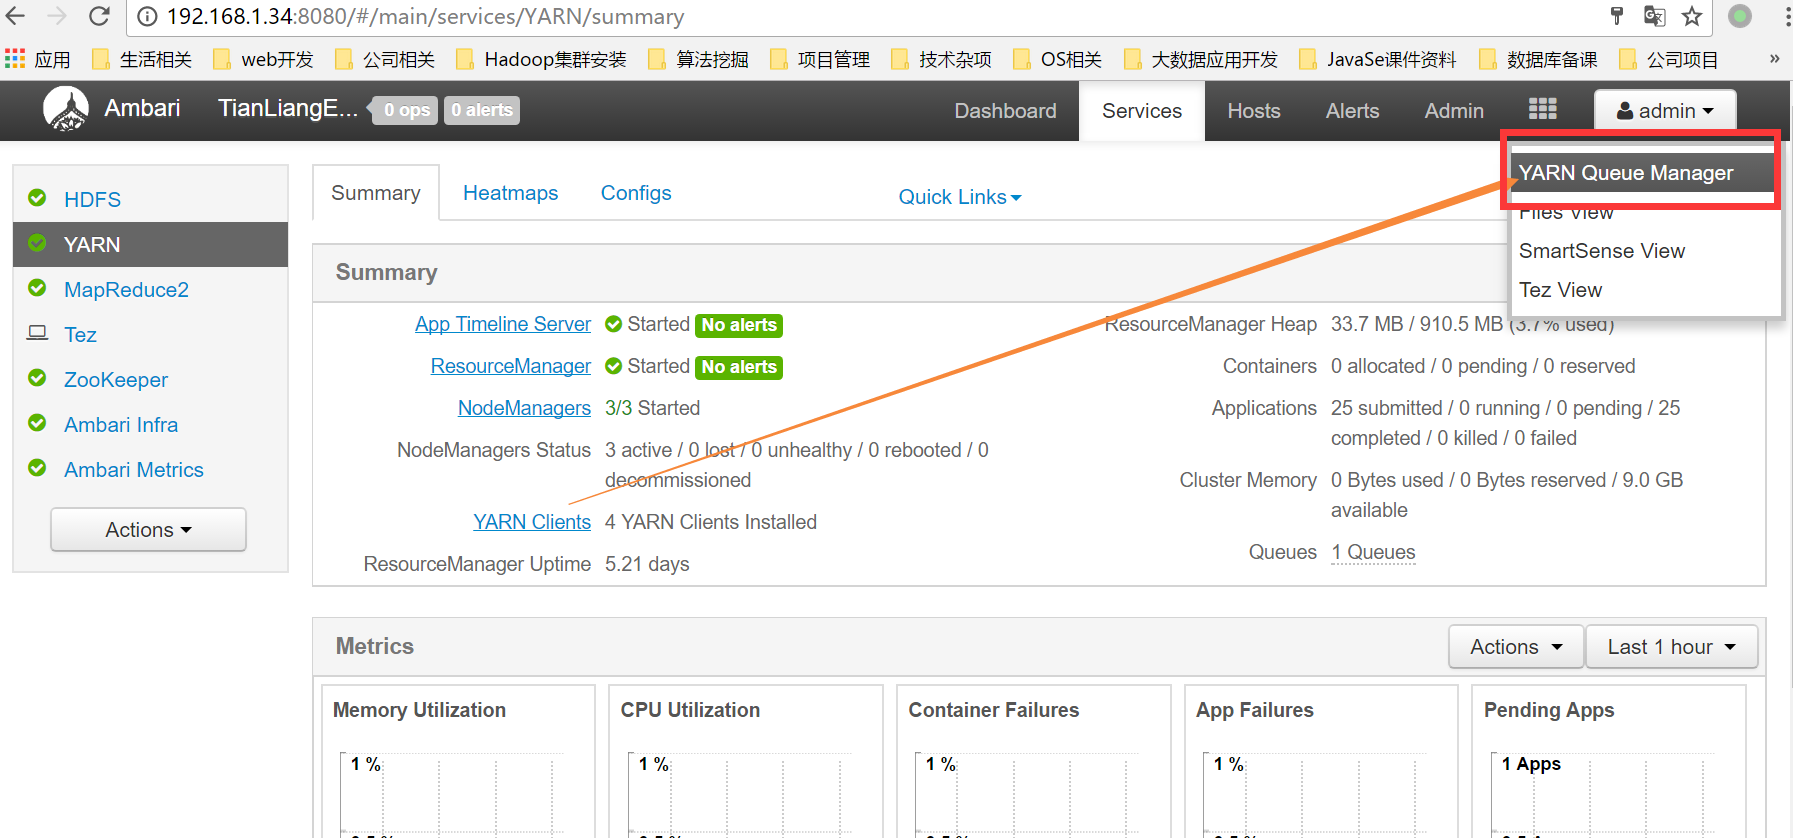Open the Metrics Actions dropdown
This screenshot has height=838, width=1793.
(1516, 647)
